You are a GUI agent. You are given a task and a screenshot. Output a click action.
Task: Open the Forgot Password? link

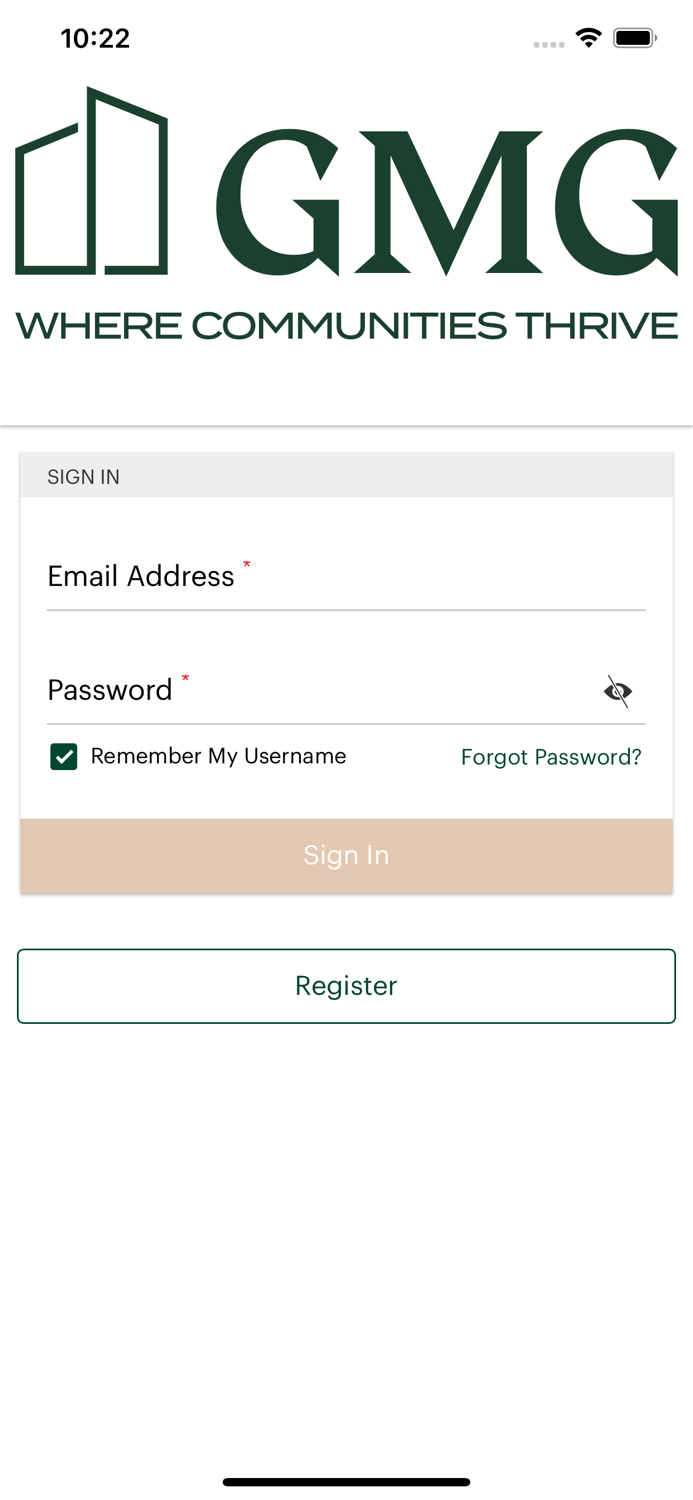[x=551, y=757]
